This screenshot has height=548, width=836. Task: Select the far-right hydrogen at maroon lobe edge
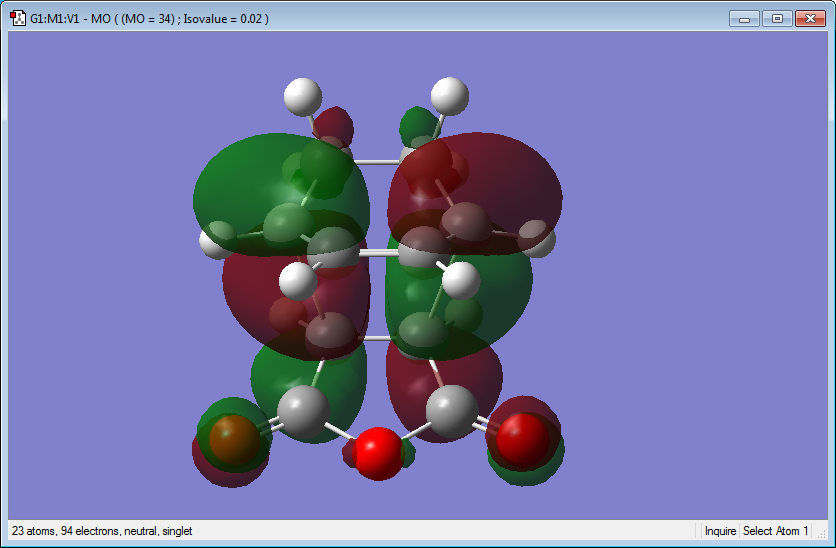(537, 239)
